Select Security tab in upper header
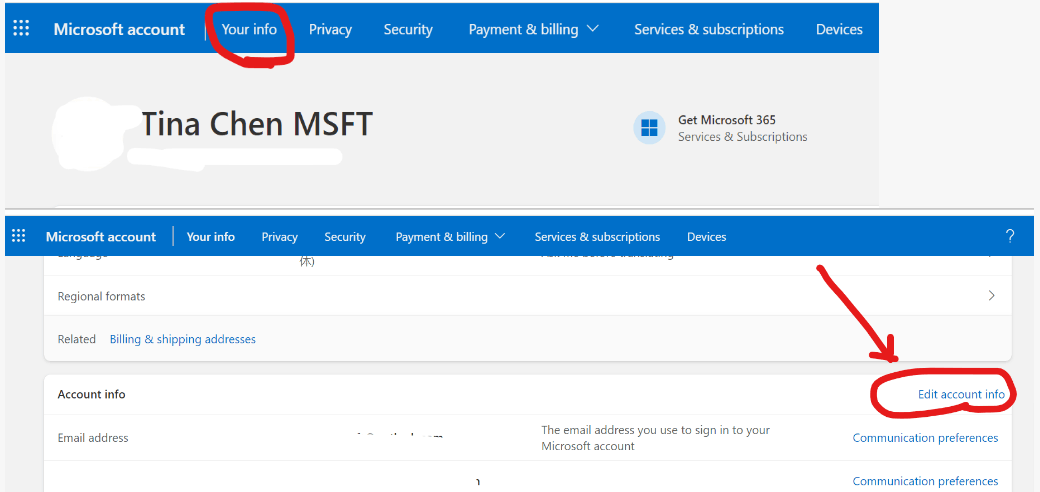The width and height of the screenshot is (1040, 492). pos(408,29)
